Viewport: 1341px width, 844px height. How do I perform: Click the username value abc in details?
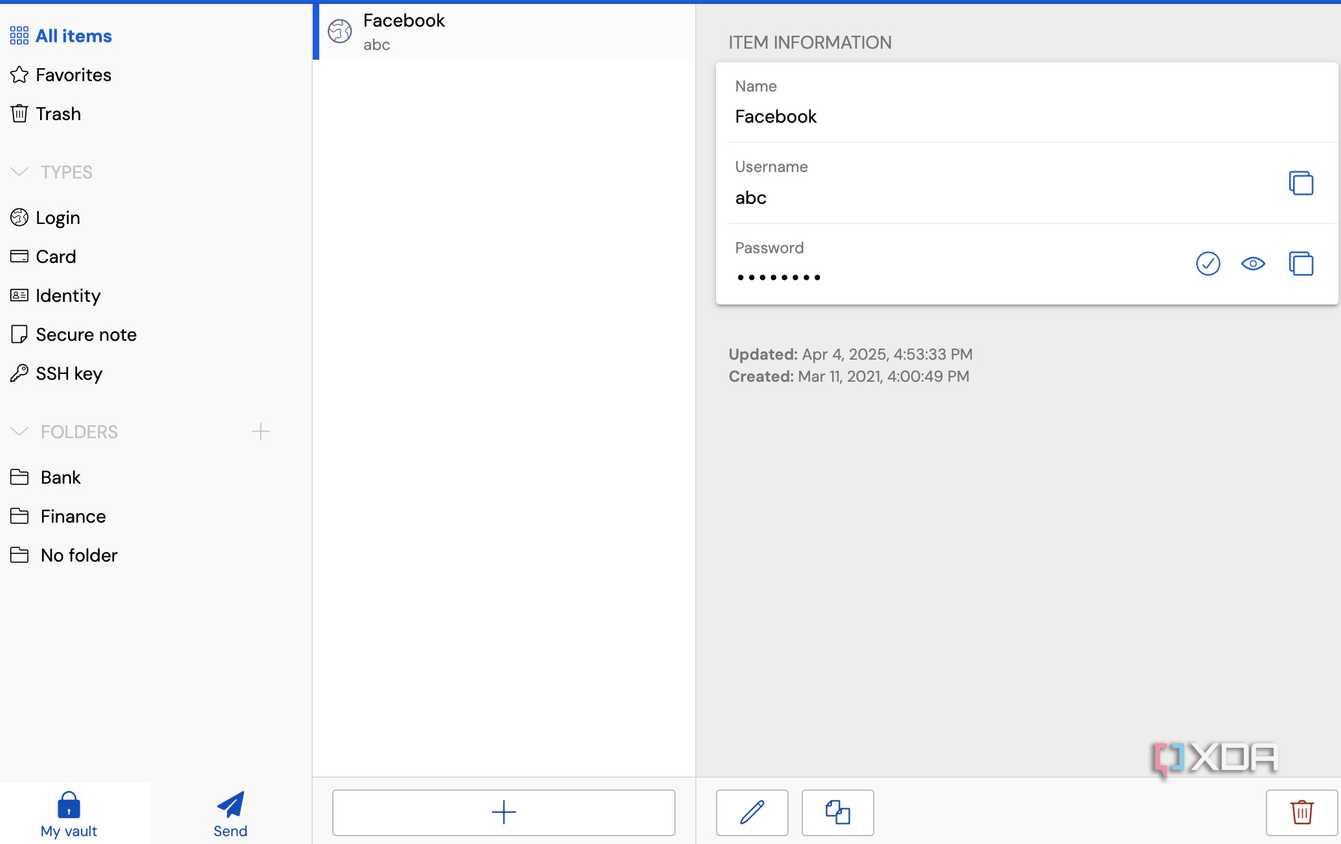pos(751,198)
